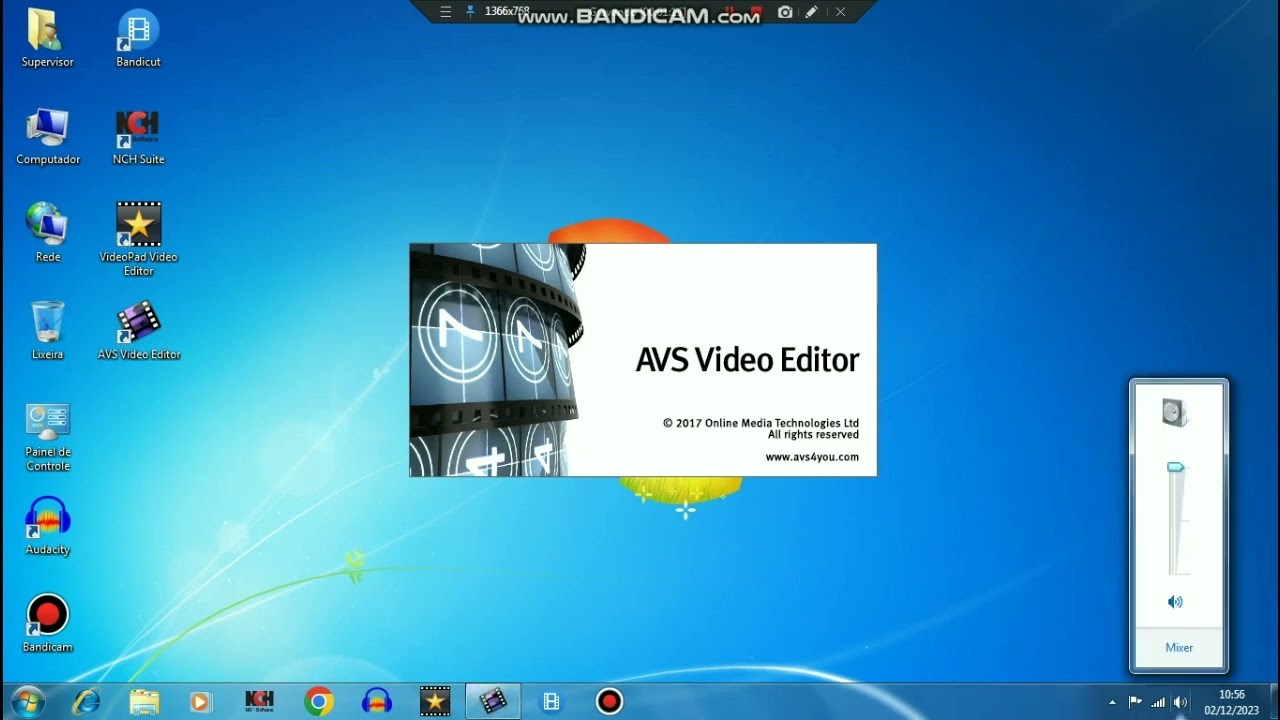
Task: Close the Bandicam recording bar
Action: (x=840, y=12)
